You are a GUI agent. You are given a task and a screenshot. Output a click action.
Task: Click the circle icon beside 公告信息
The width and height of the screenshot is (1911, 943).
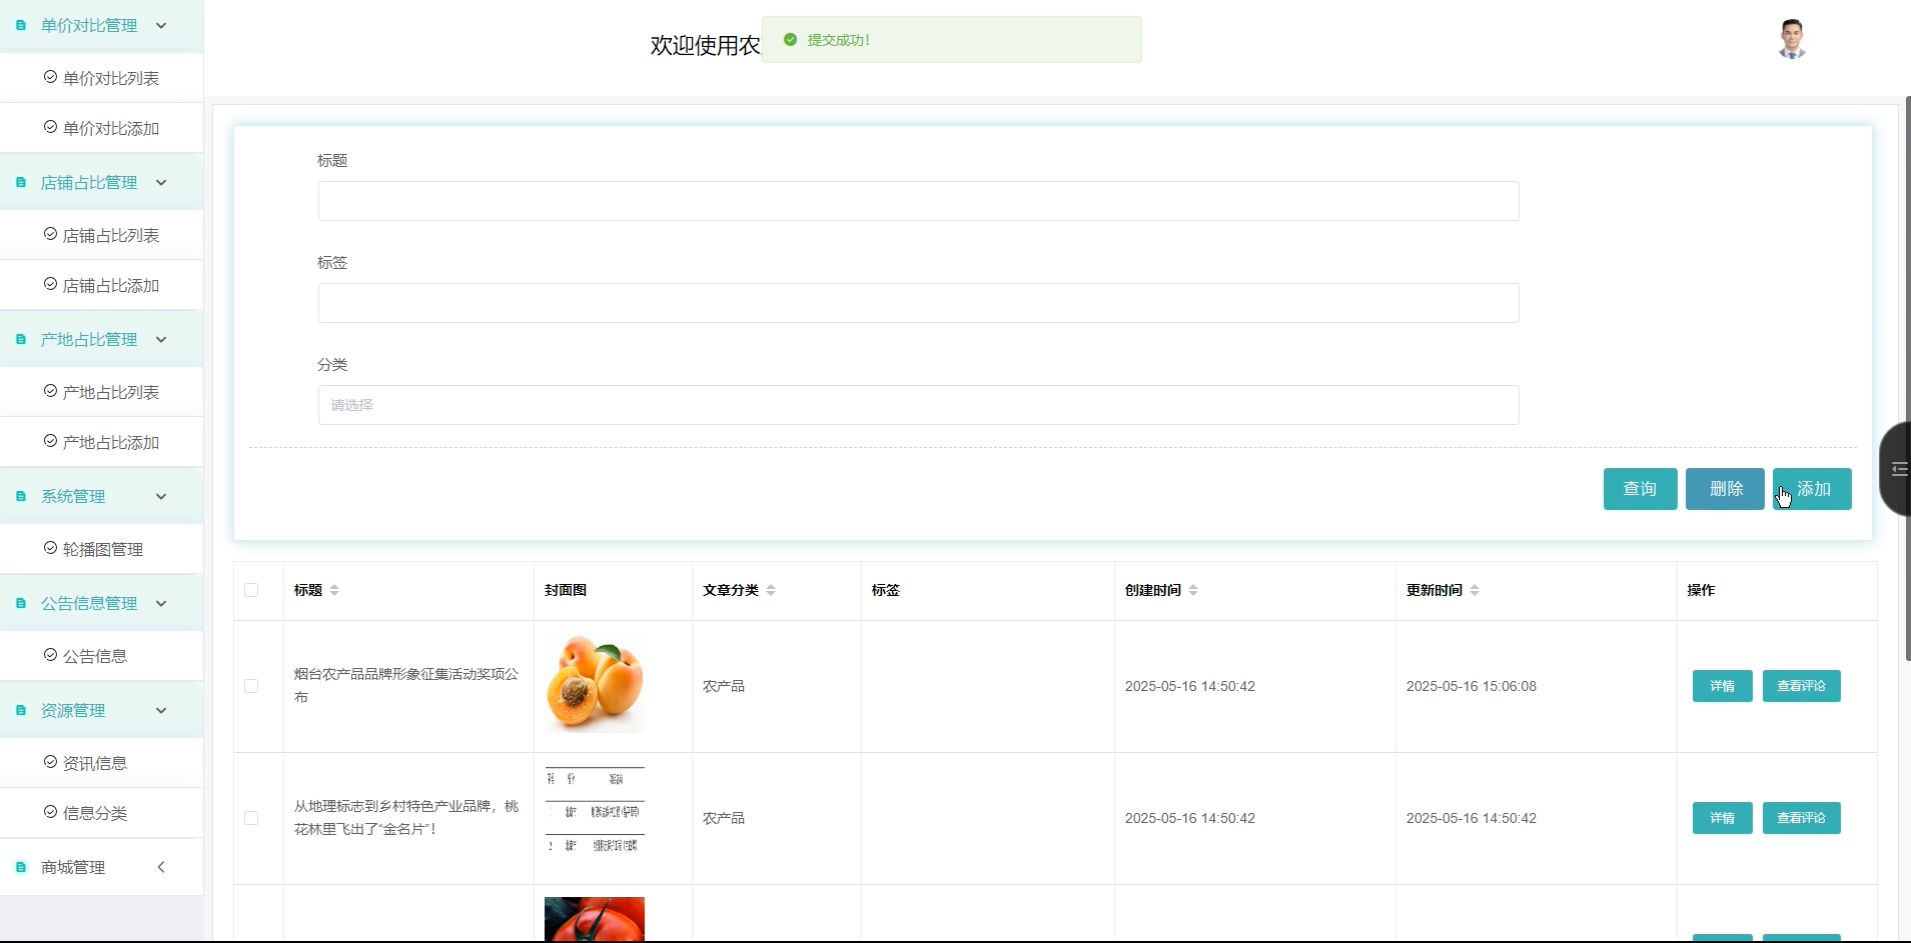click(x=50, y=655)
